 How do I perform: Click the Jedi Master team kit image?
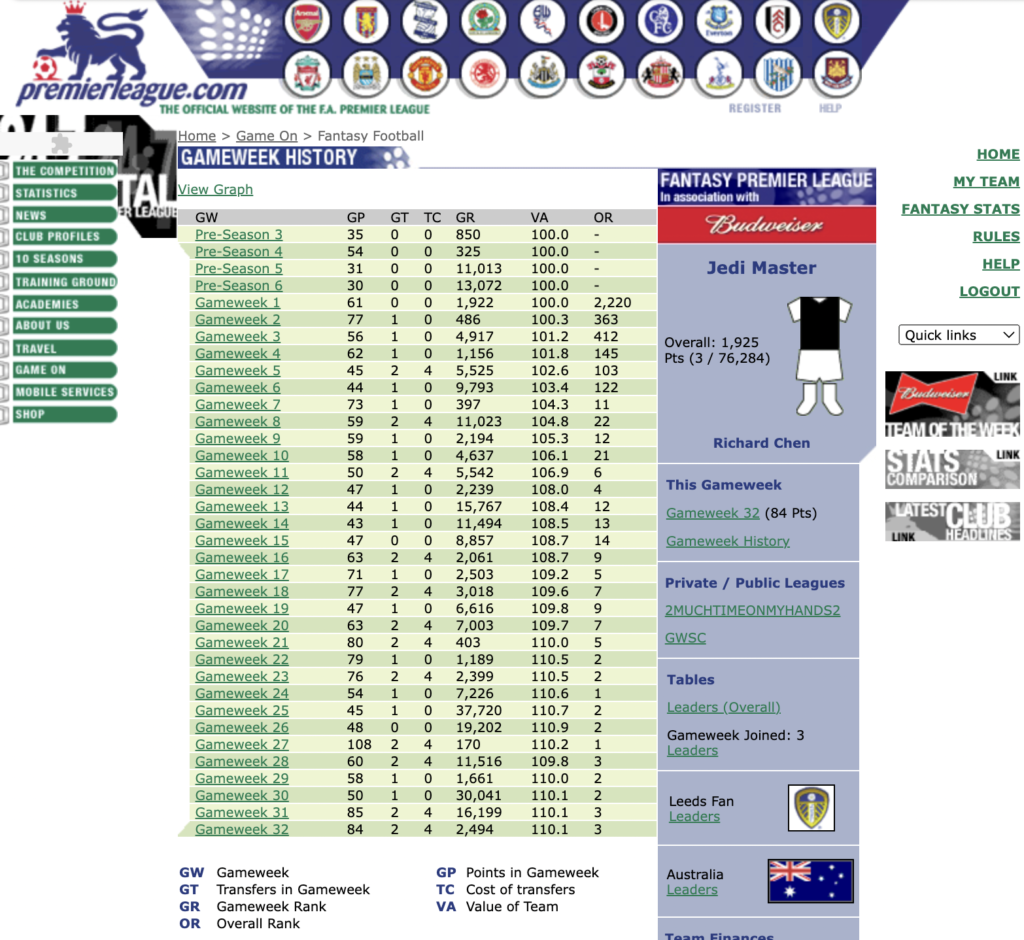[820, 356]
